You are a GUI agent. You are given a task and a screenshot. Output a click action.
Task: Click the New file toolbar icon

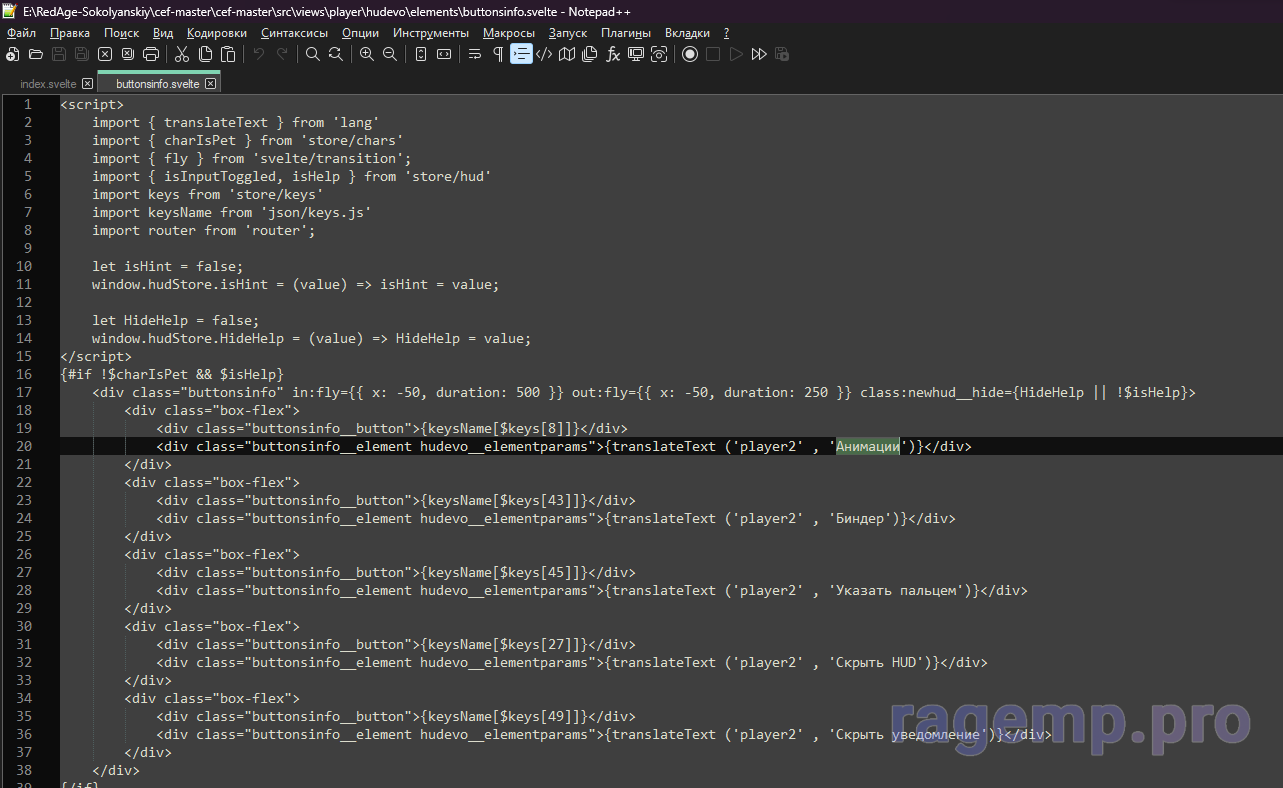tap(13, 54)
